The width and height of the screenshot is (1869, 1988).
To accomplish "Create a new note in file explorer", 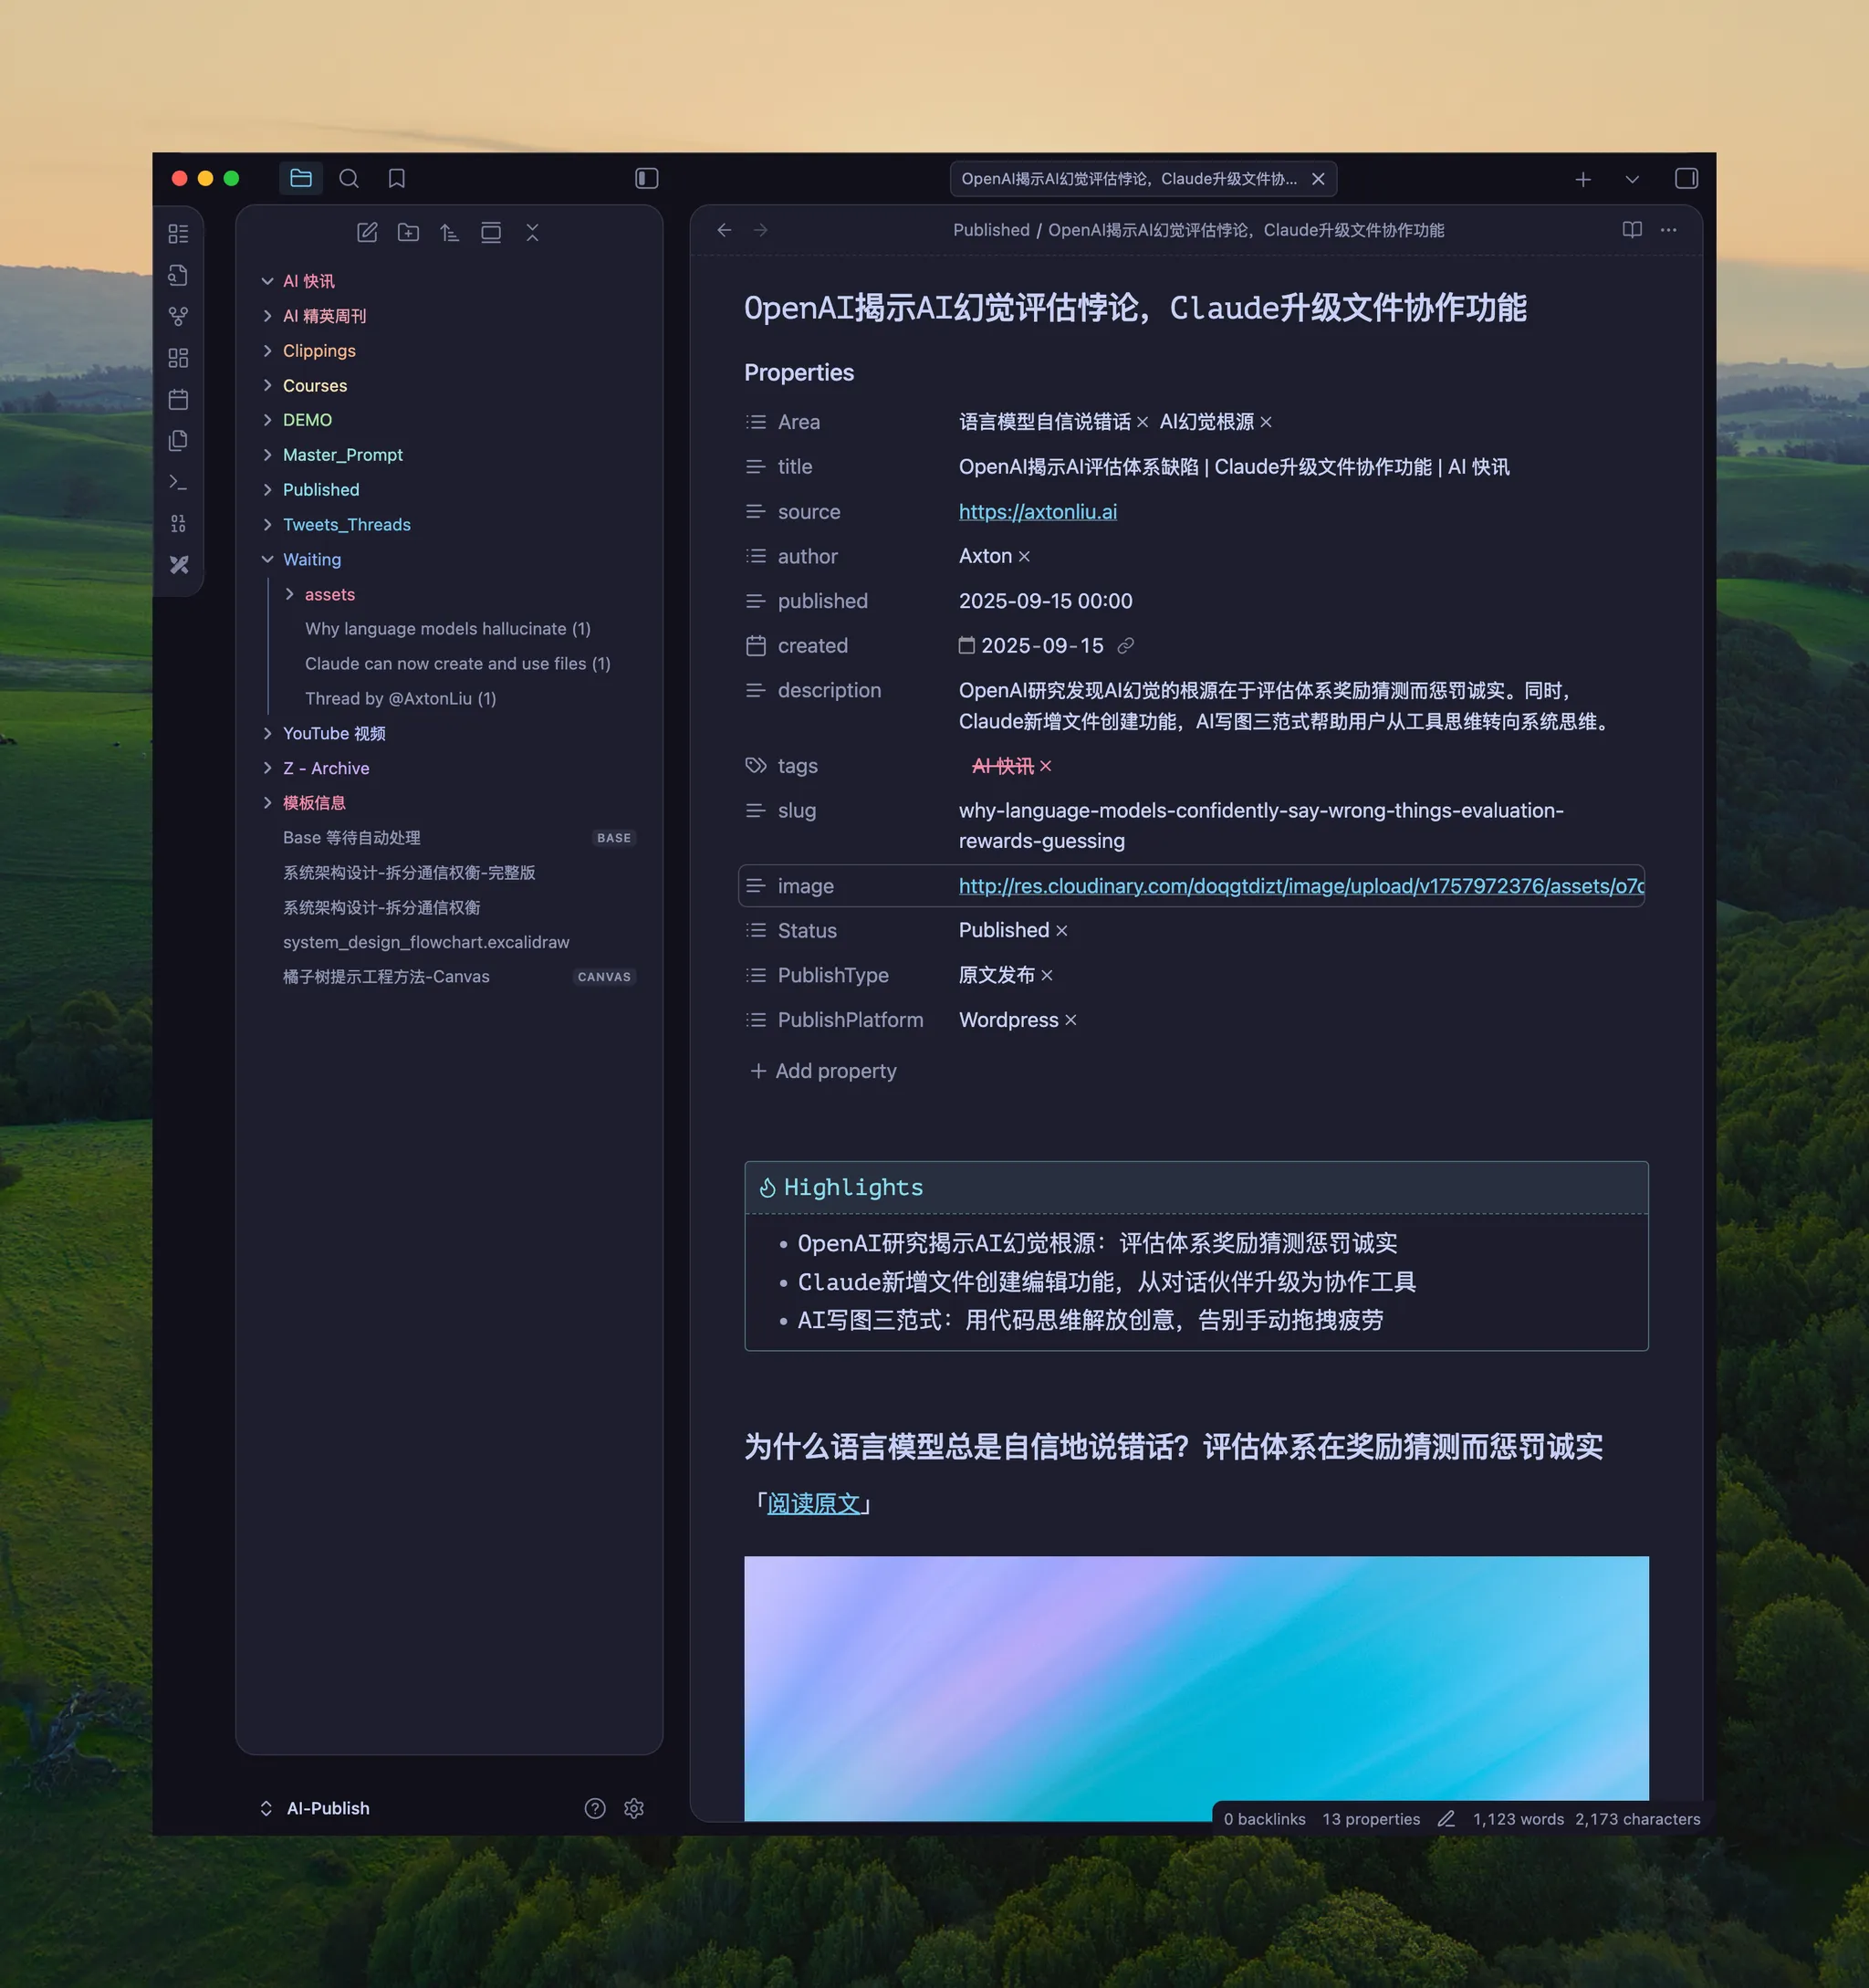I will 367,233.
